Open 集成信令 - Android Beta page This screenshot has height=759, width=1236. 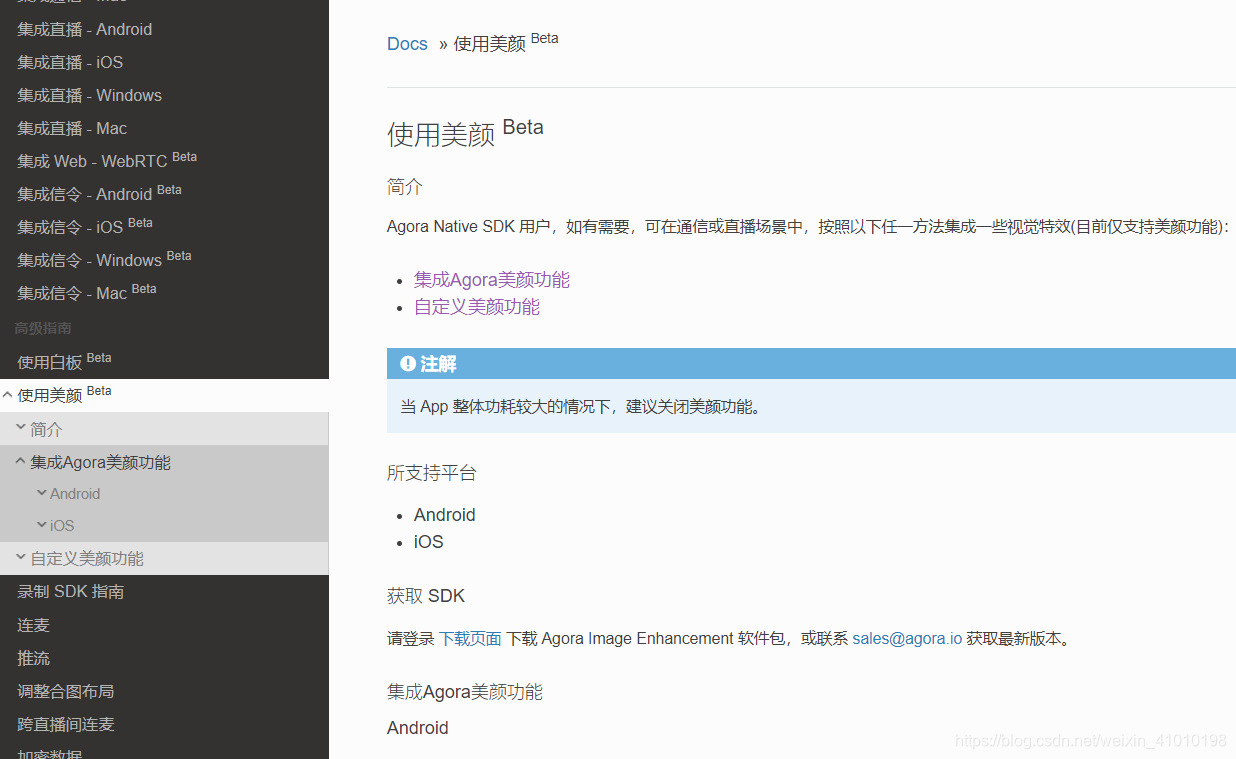[99, 193]
